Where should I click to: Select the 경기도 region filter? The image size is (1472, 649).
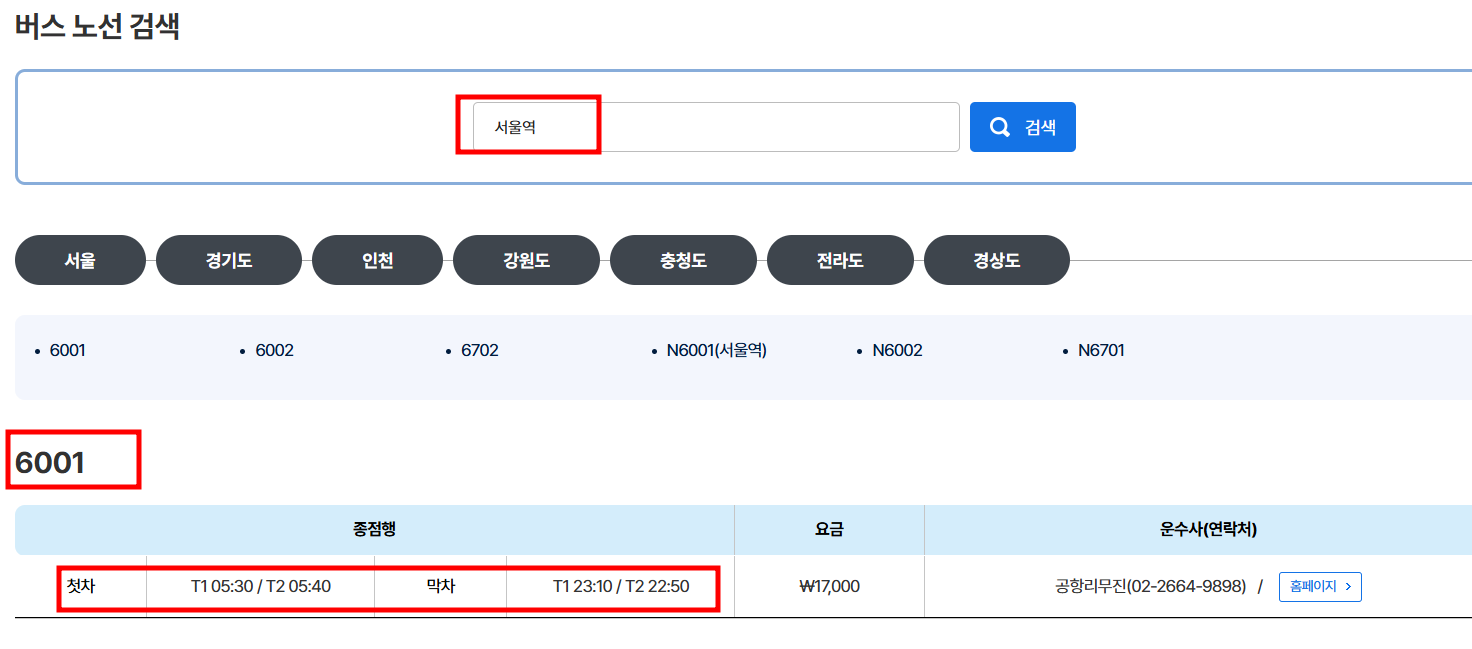coord(229,259)
